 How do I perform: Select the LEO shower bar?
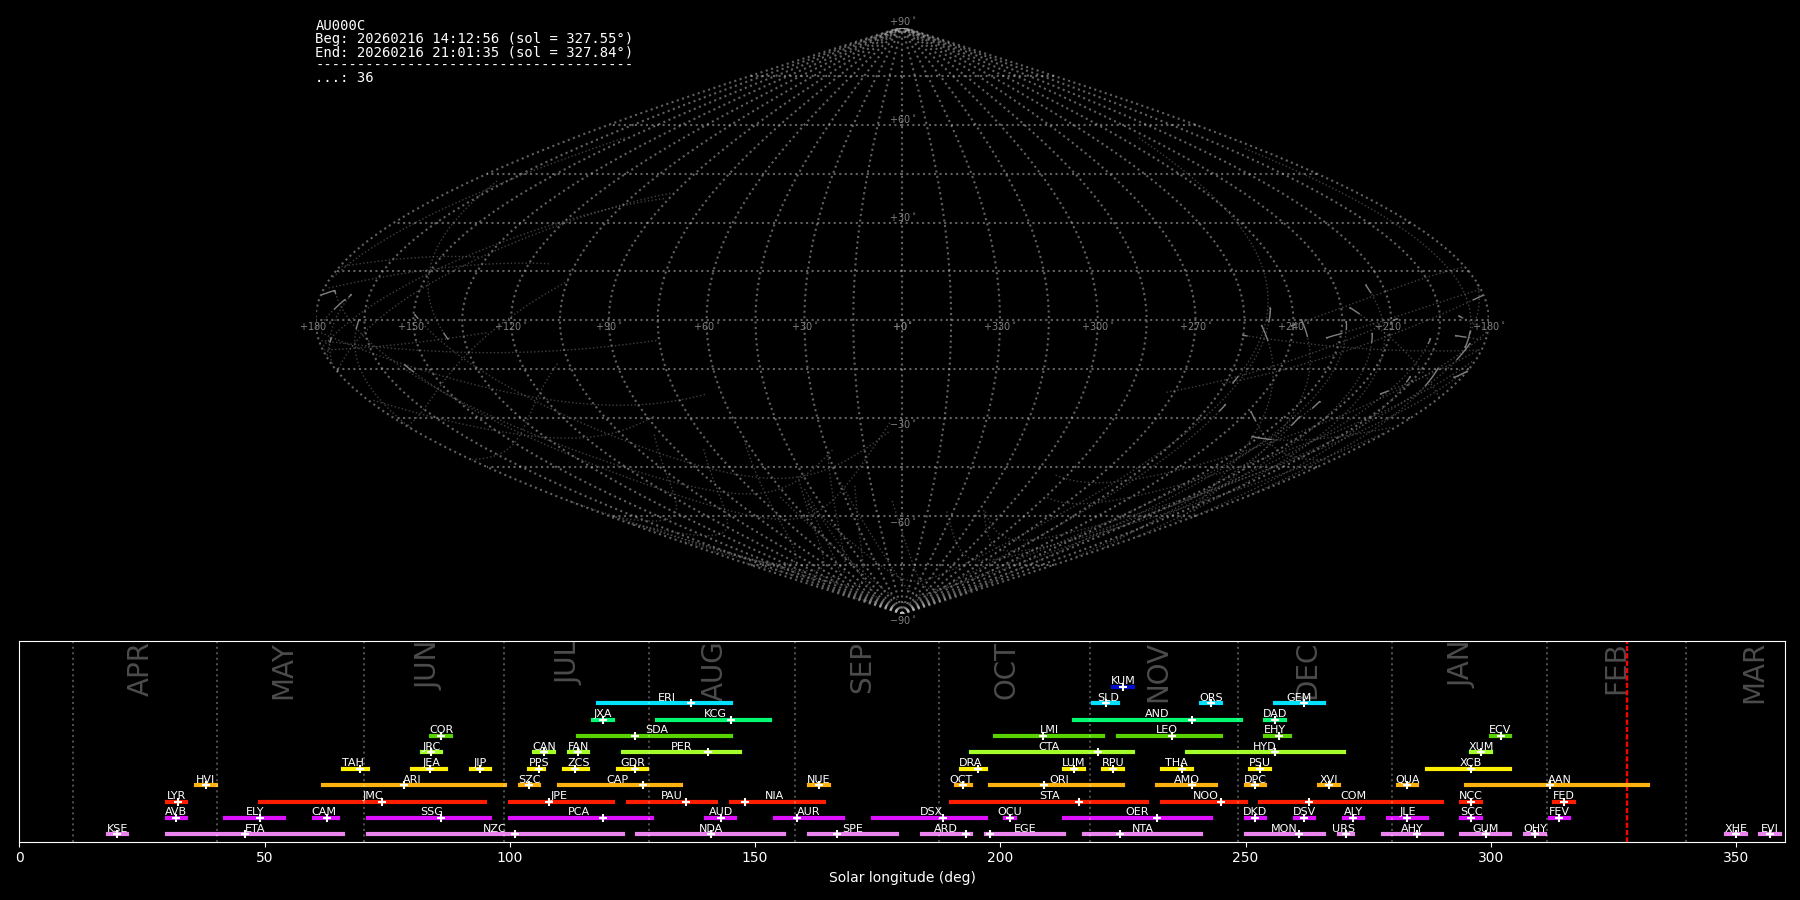pos(1169,736)
